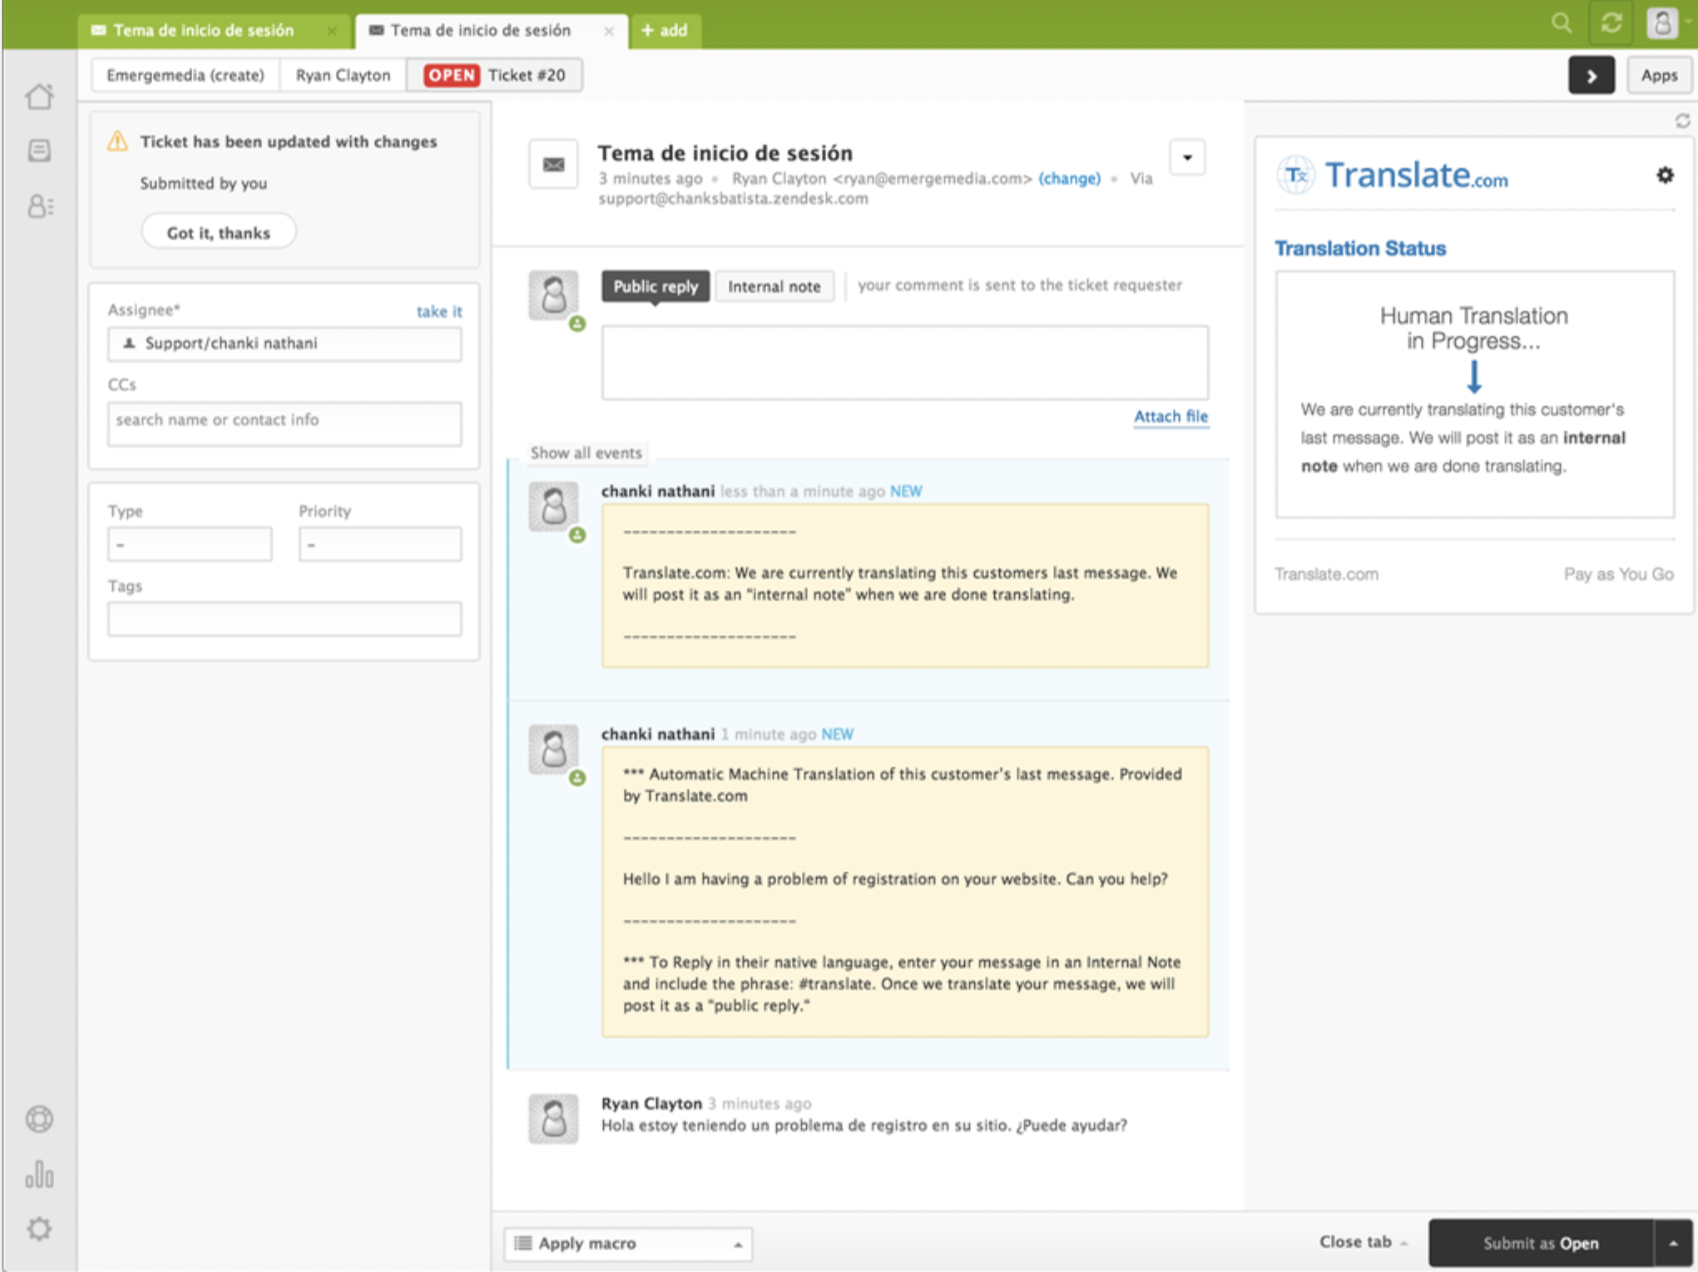
Task: Select the Public reply mode
Action: coord(654,286)
